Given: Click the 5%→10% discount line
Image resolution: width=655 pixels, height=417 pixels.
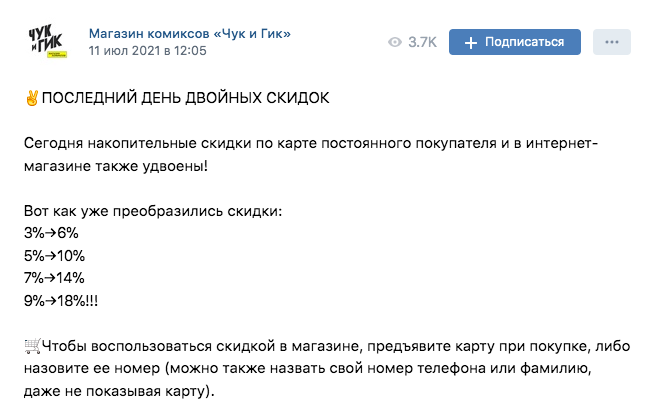Looking at the screenshot, I should (54, 255).
